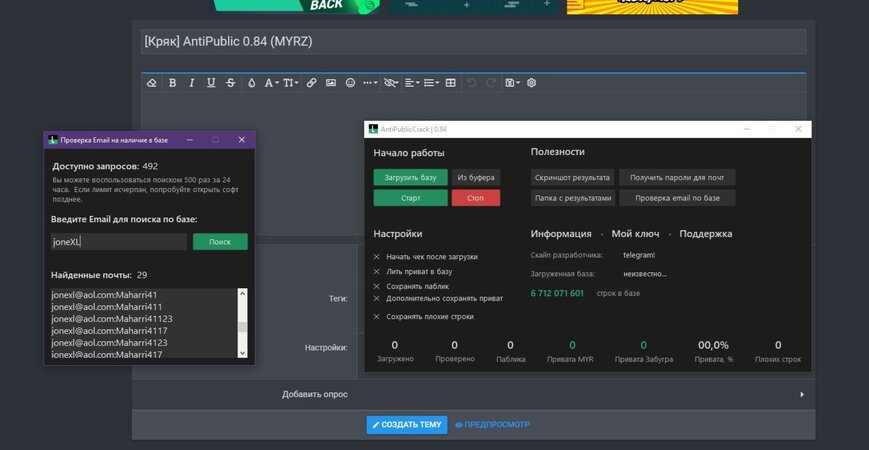Toggle underline formatting in editor toolbar
Image resolution: width=869 pixels, height=450 pixels.
[x=211, y=83]
